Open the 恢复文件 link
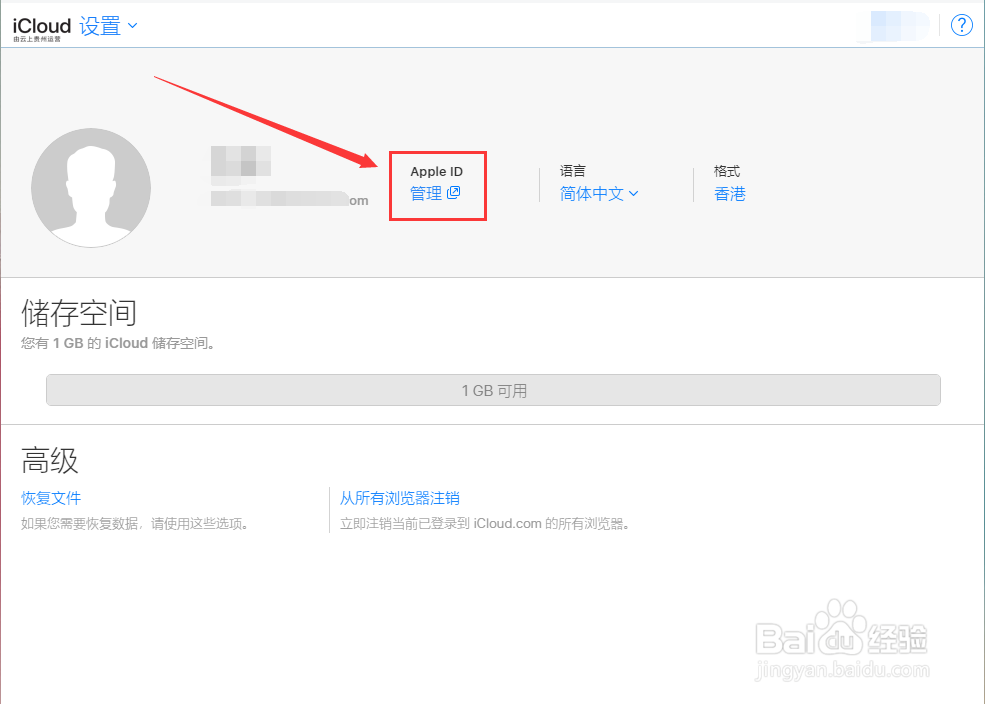Image resolution: width=985 pixels, height=704 pixels. tap(51, 498)
